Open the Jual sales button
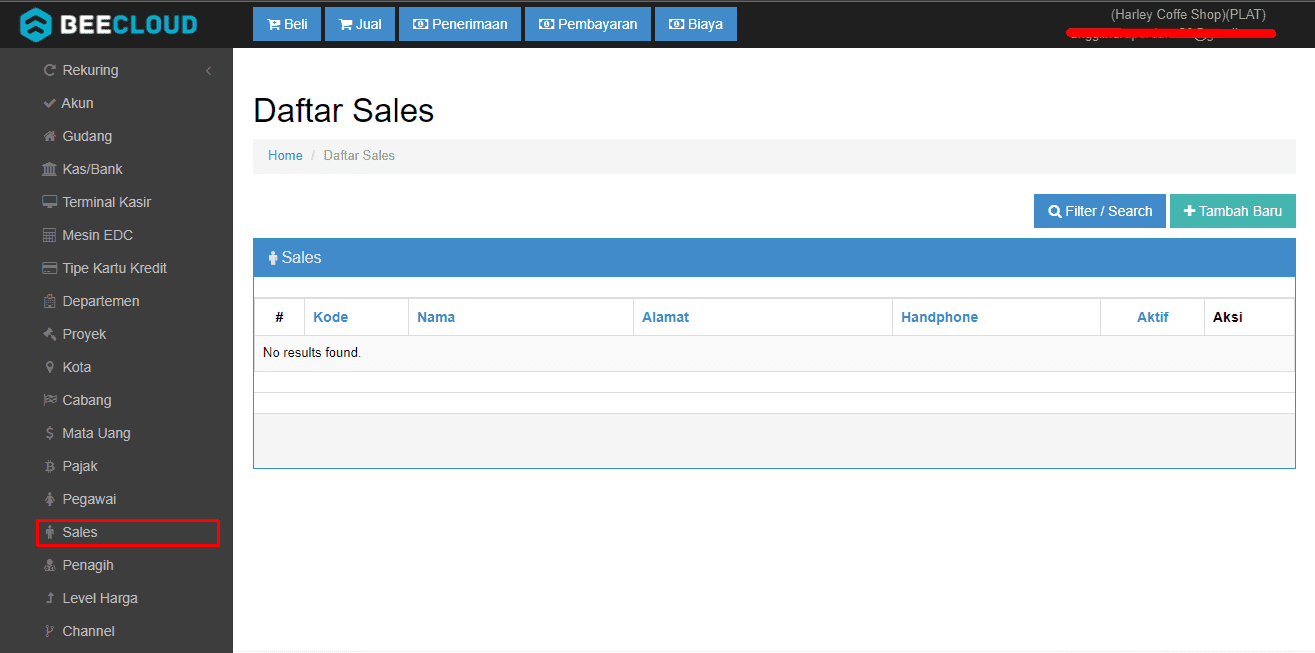This screenshot has height=653, width=1315. coord(360,24)
